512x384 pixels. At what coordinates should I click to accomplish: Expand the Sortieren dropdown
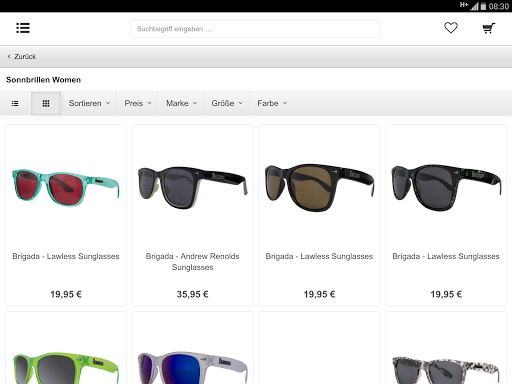(x=89, y=104)
